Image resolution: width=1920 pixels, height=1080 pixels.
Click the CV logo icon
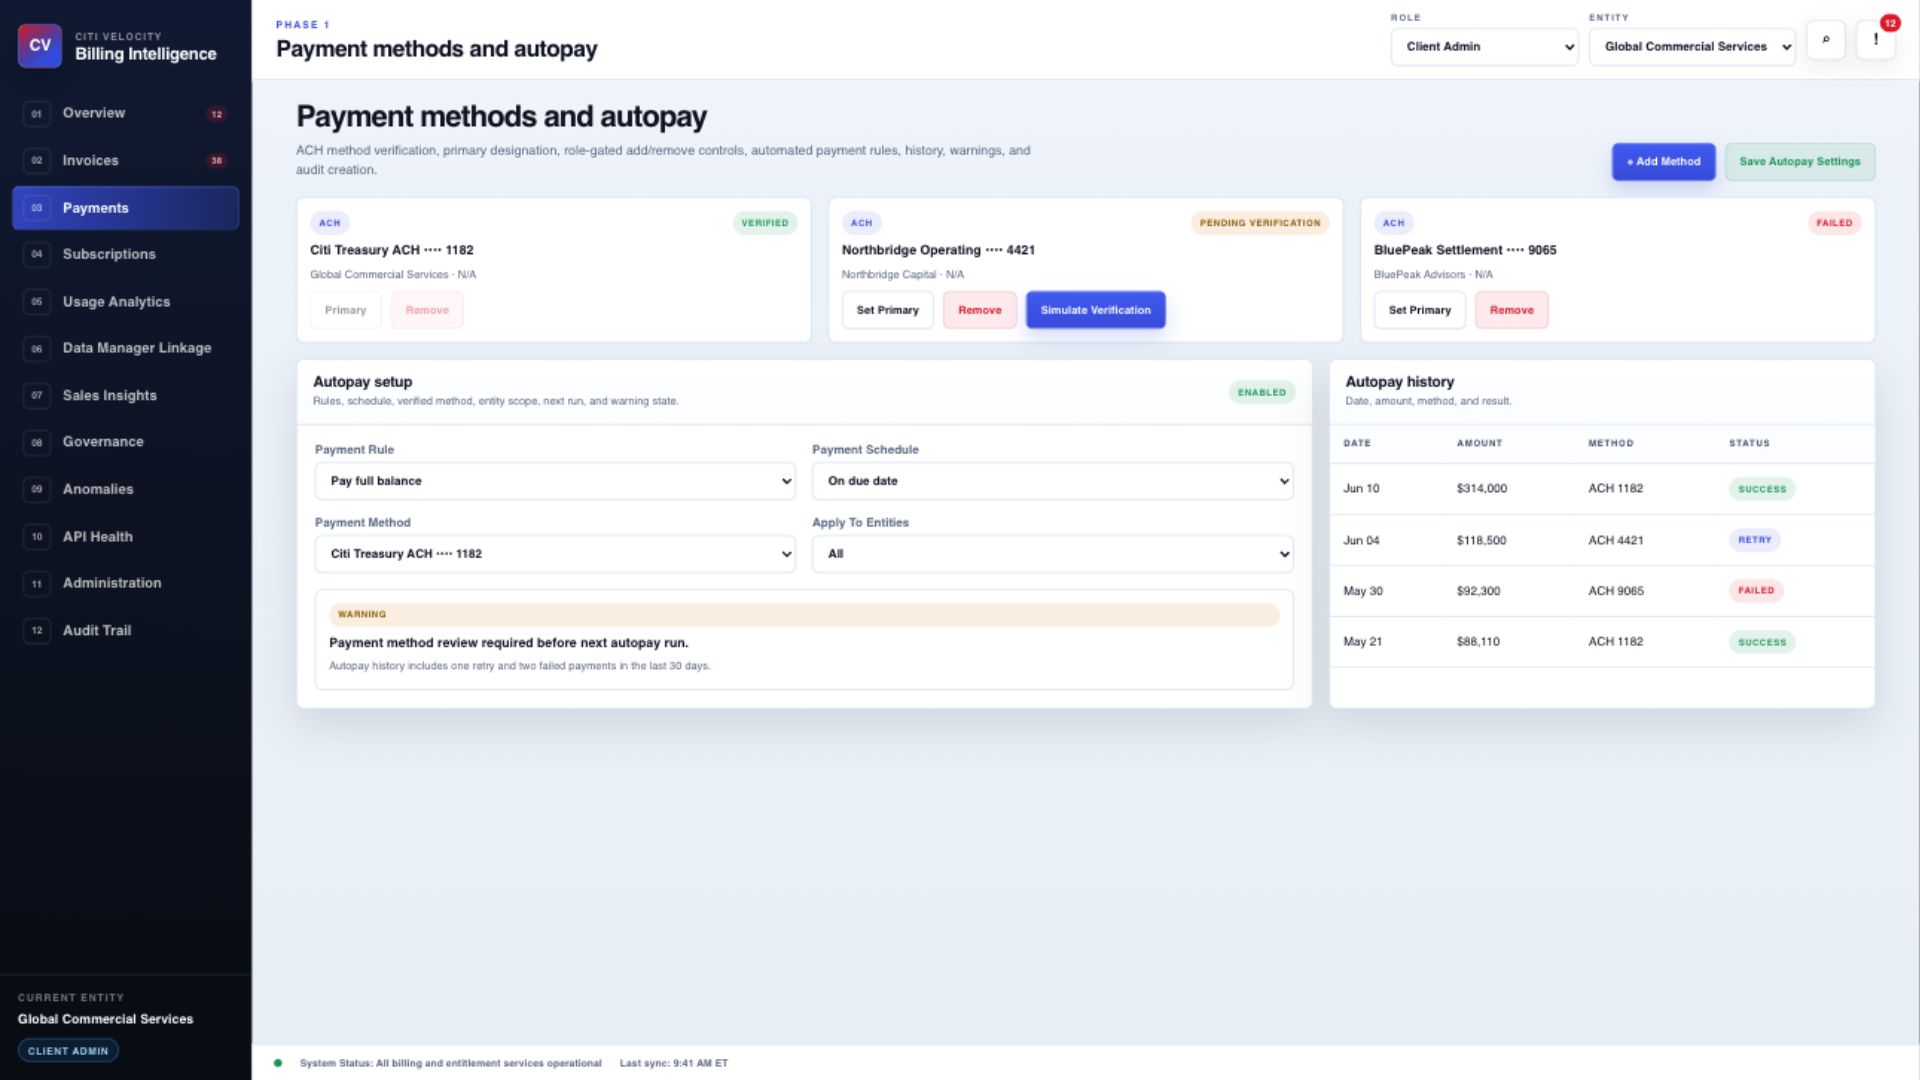tap(40, 46)
